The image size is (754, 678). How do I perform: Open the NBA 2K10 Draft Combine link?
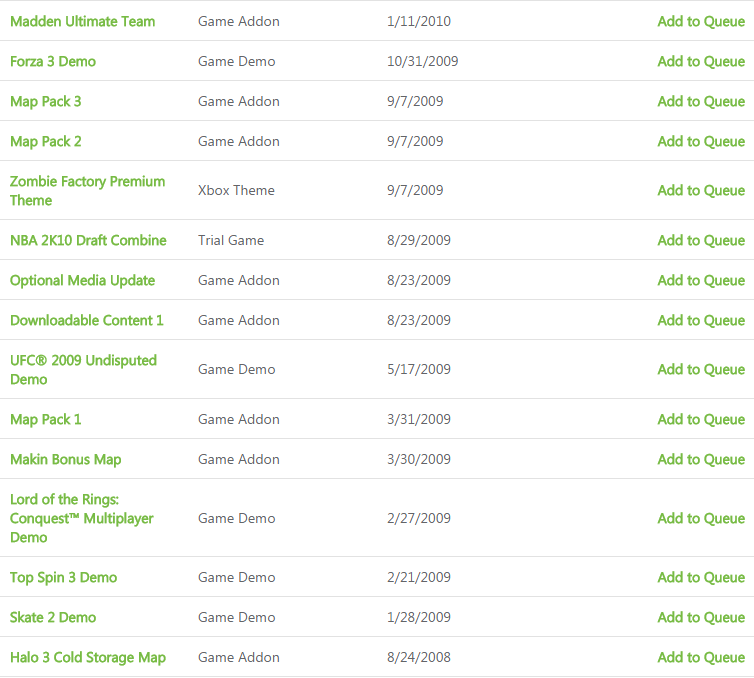(88, 240)
